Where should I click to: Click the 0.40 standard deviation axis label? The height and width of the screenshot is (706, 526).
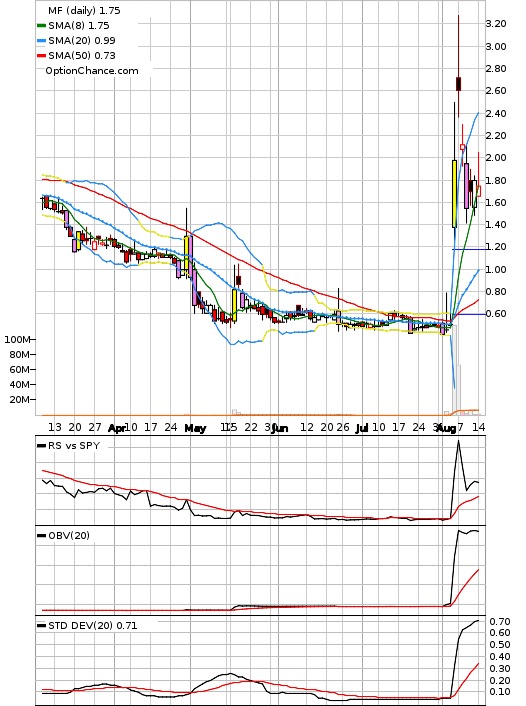click(500, 657)
